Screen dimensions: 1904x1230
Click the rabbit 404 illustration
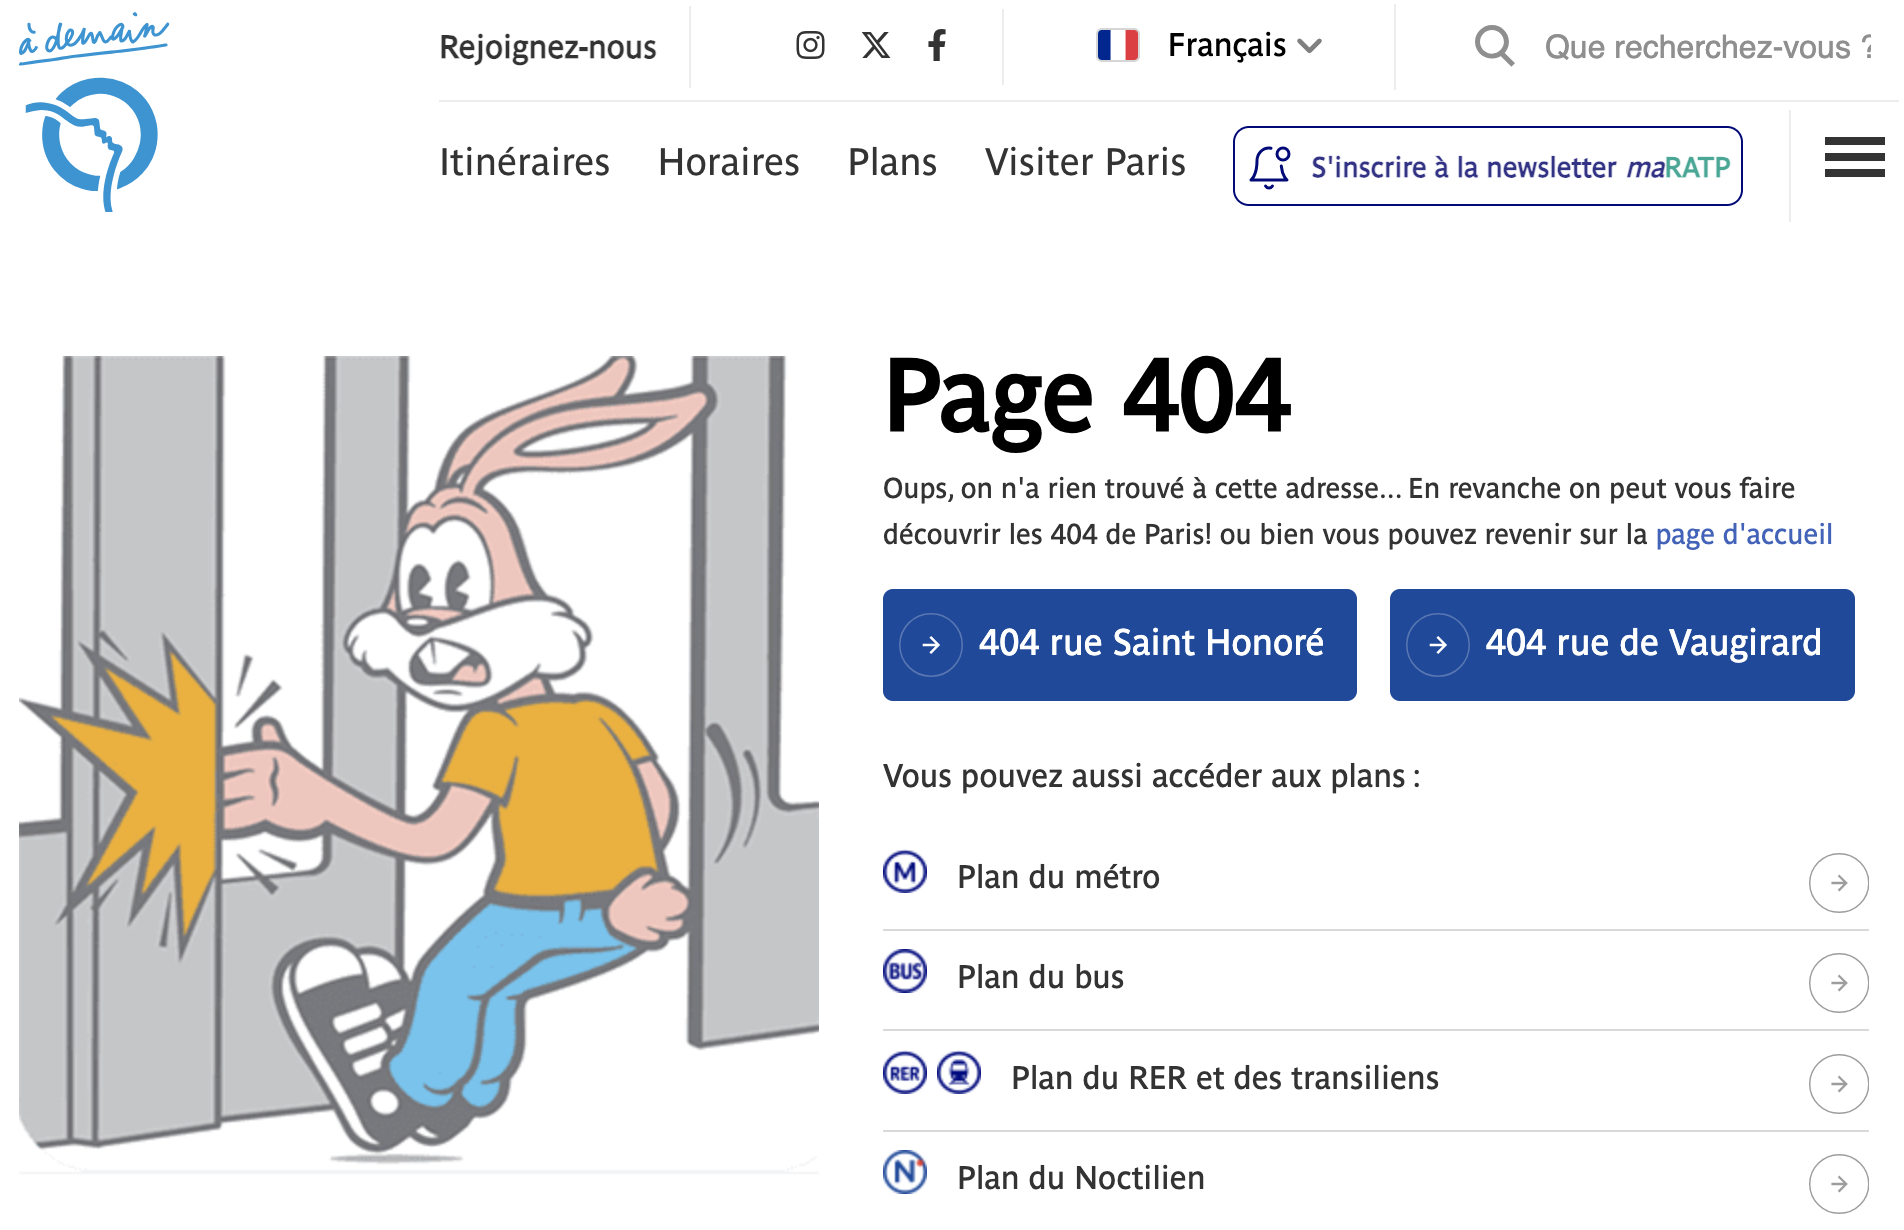tap(419, 762)
